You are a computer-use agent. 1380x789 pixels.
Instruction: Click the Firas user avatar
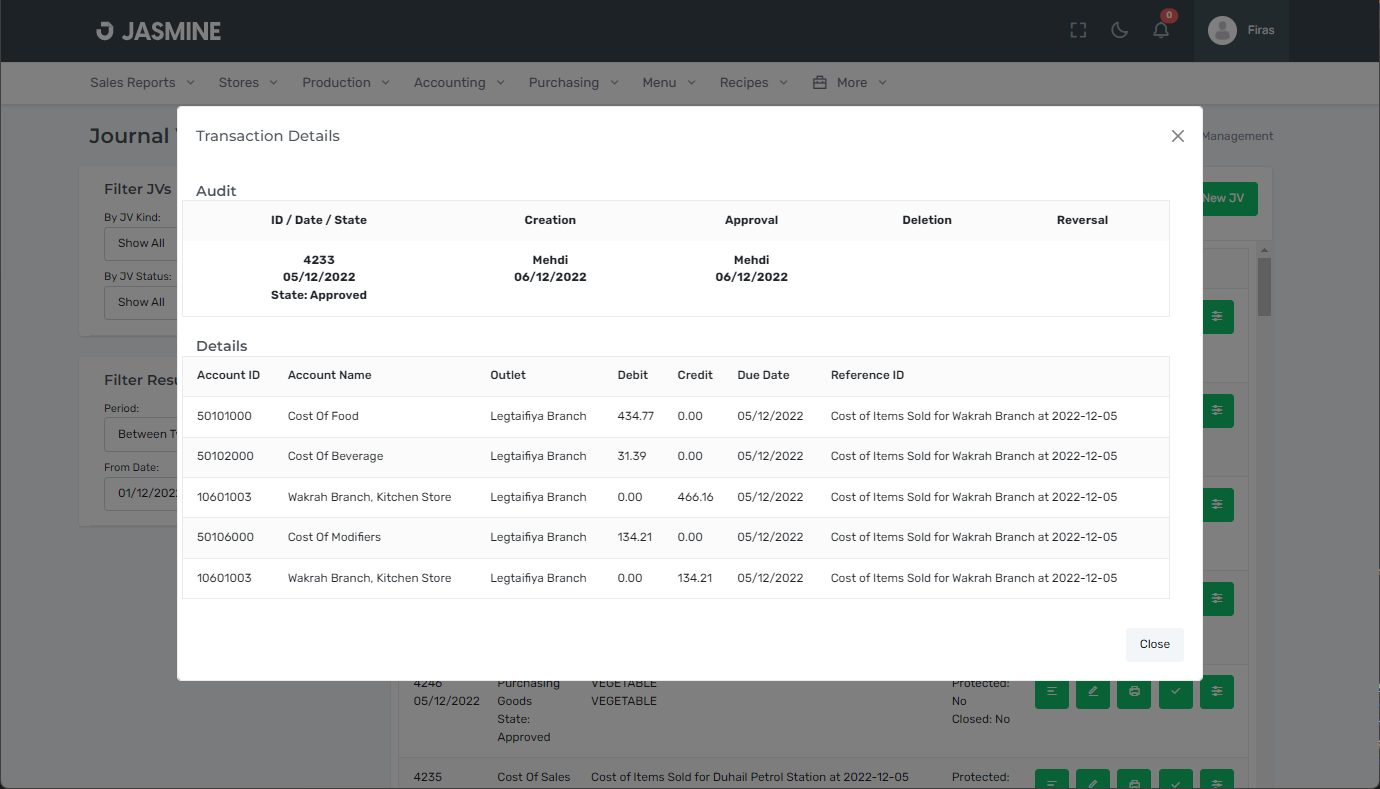(x=1222, y=30)
